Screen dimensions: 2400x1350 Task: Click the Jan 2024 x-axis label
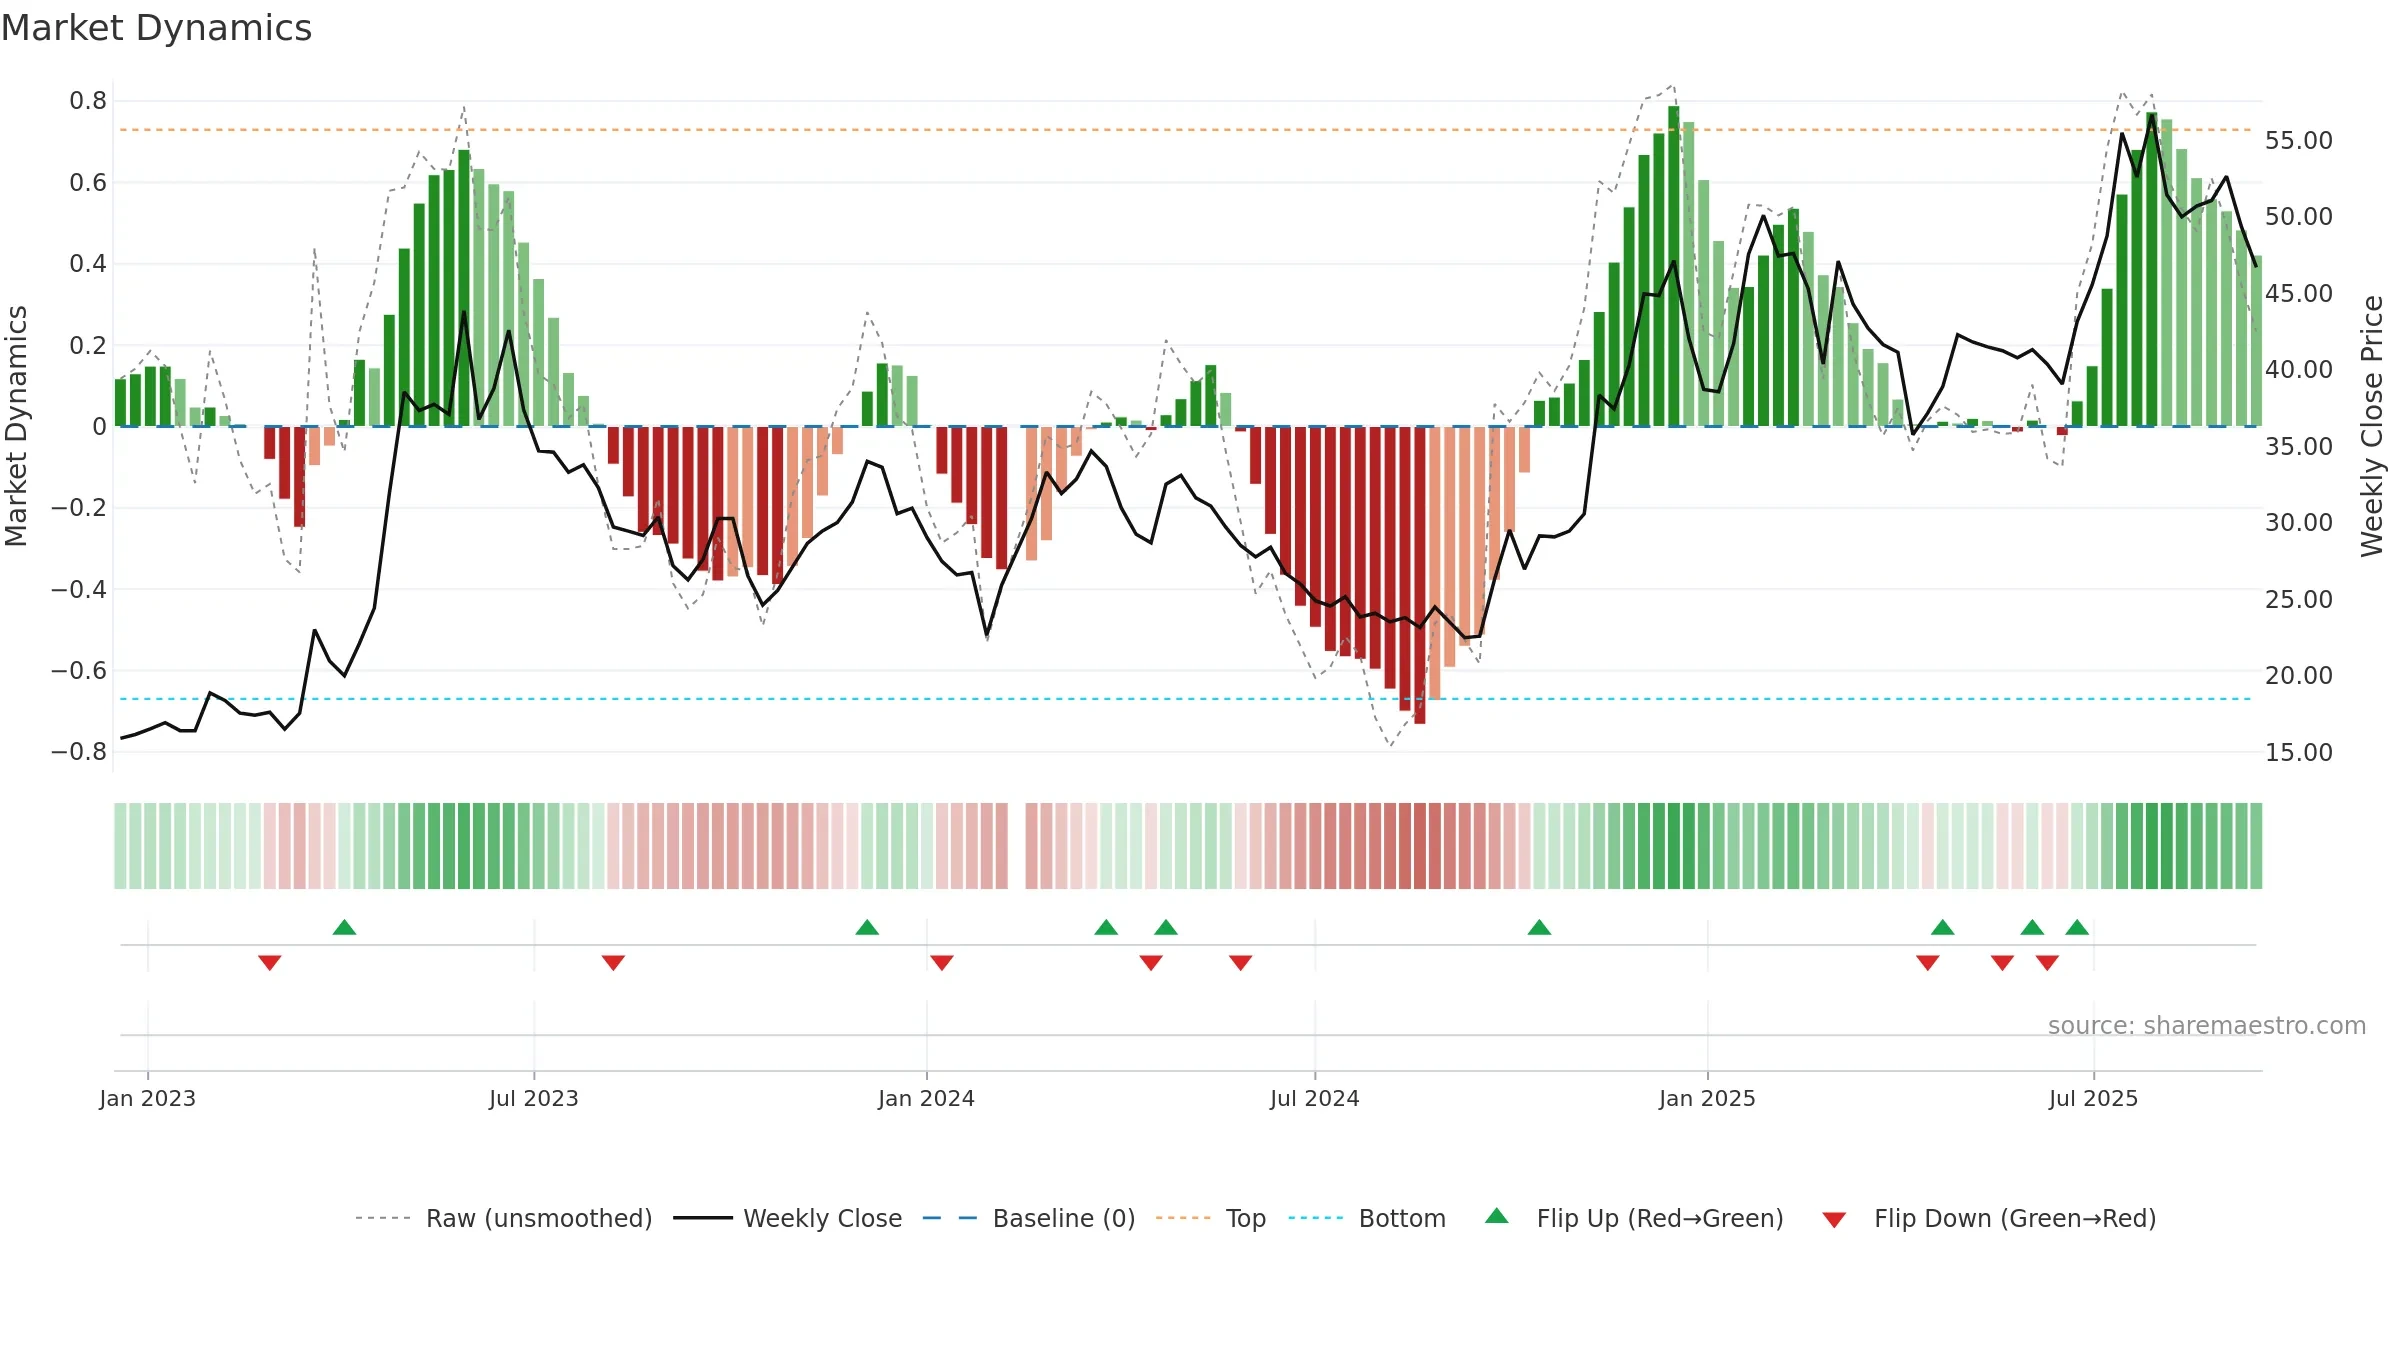click(927, 1098)
